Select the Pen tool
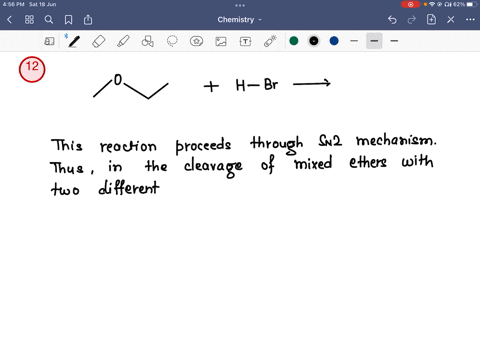The width and height of the screenshot is (480, 360). click(73, 41)
